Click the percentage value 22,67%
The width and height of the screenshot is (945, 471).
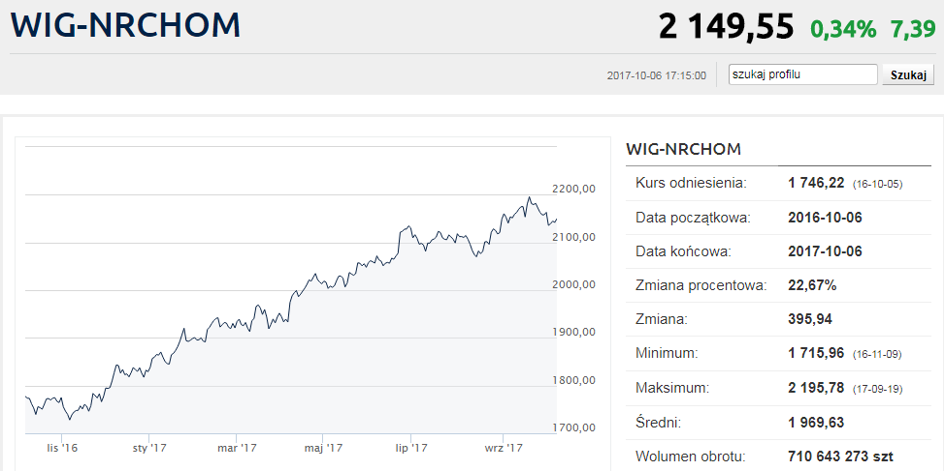pyautogui.click(x=812, y=285)
